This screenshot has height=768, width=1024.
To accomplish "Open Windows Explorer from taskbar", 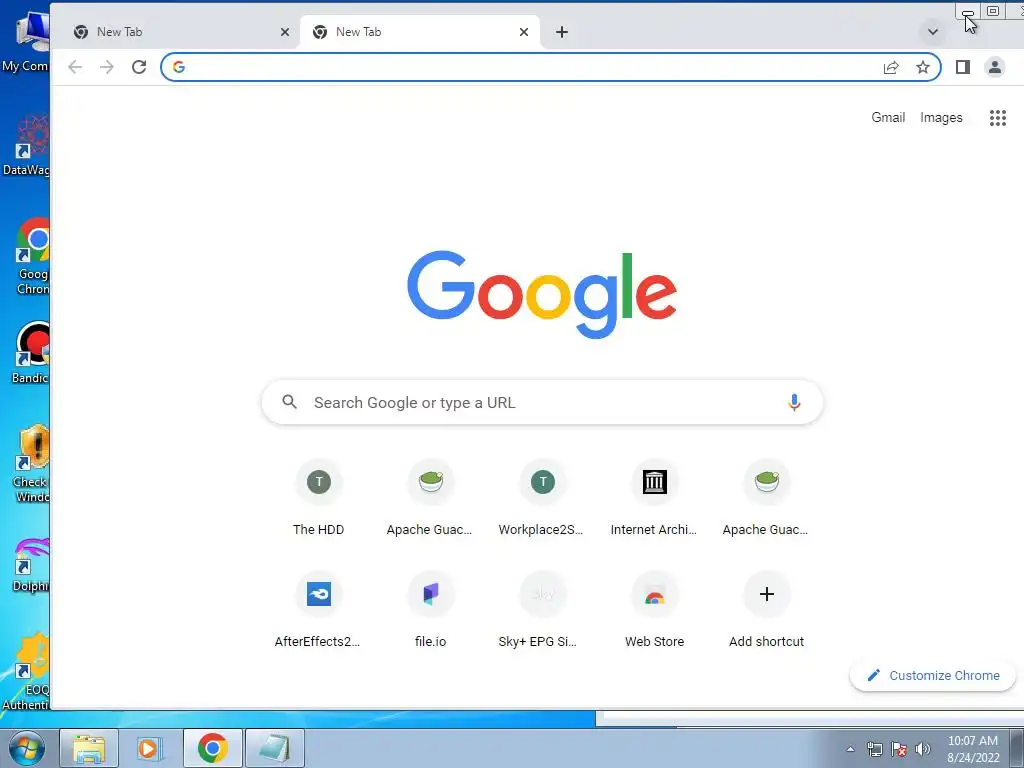I will click(x=89, y=748).
